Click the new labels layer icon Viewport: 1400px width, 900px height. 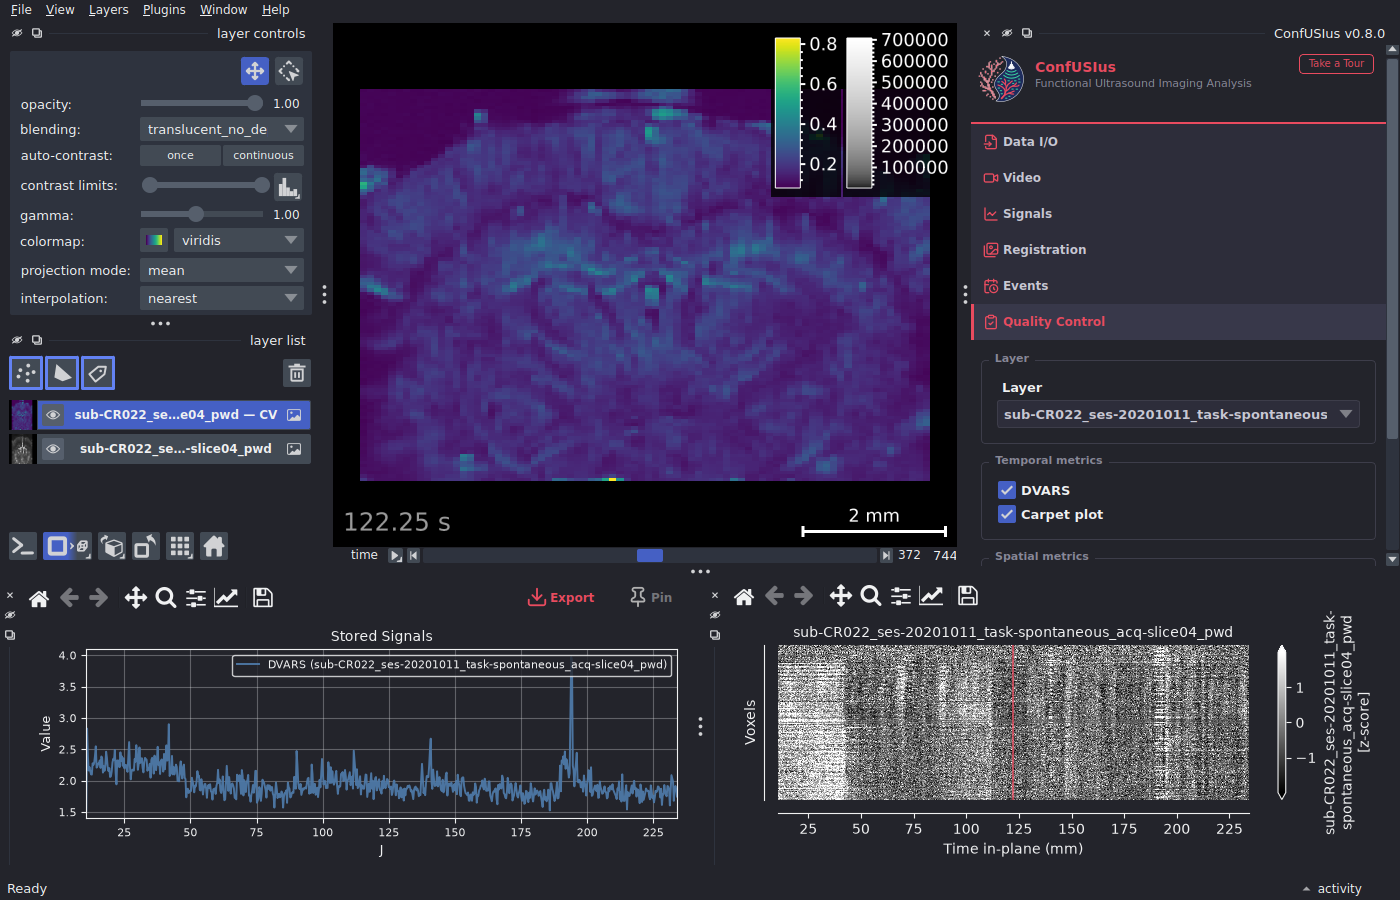(x=98, y=373)
